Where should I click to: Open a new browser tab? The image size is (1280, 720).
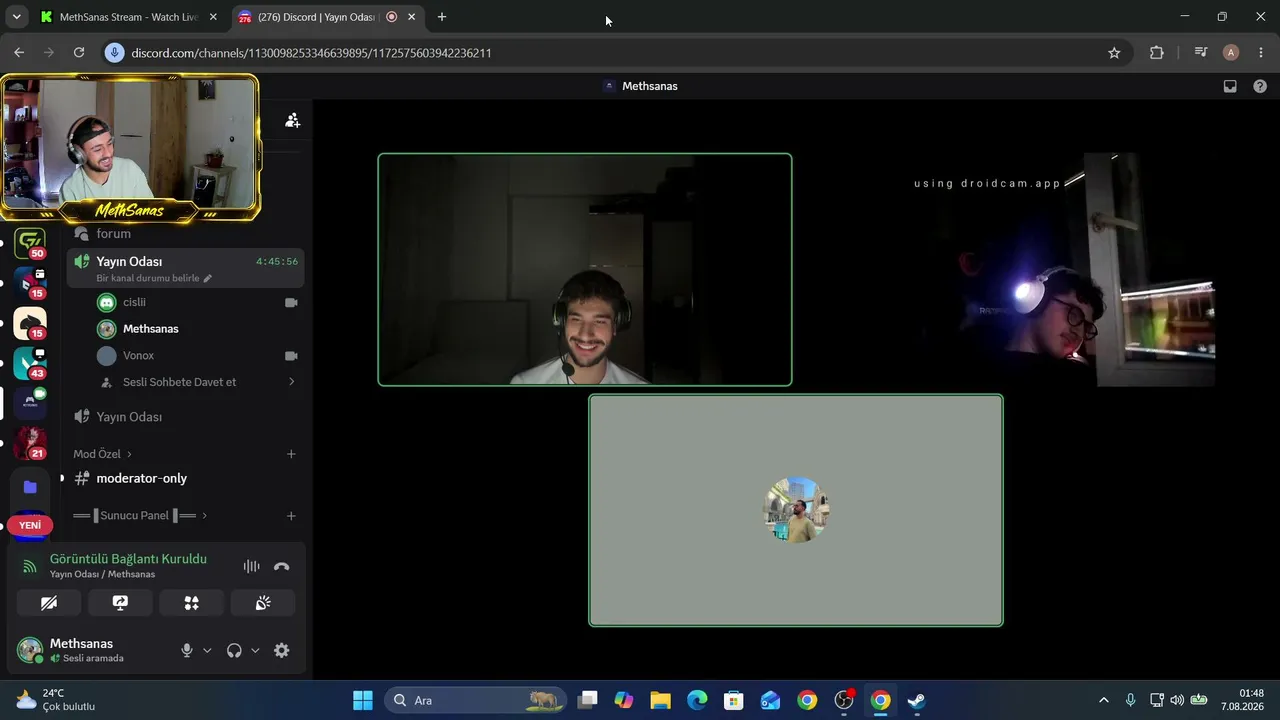[x=442, y=17]
